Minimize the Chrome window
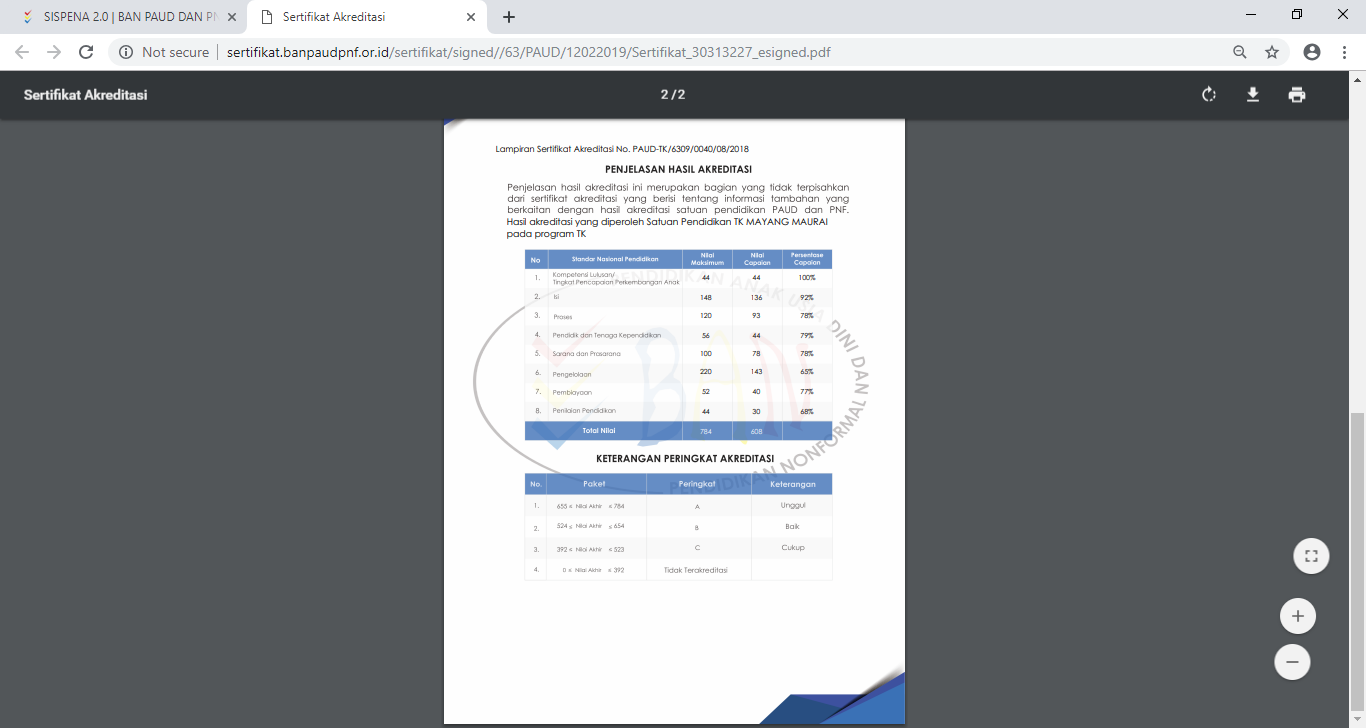This screenshot has height=728, width=1366. [x=1251, y=15]
